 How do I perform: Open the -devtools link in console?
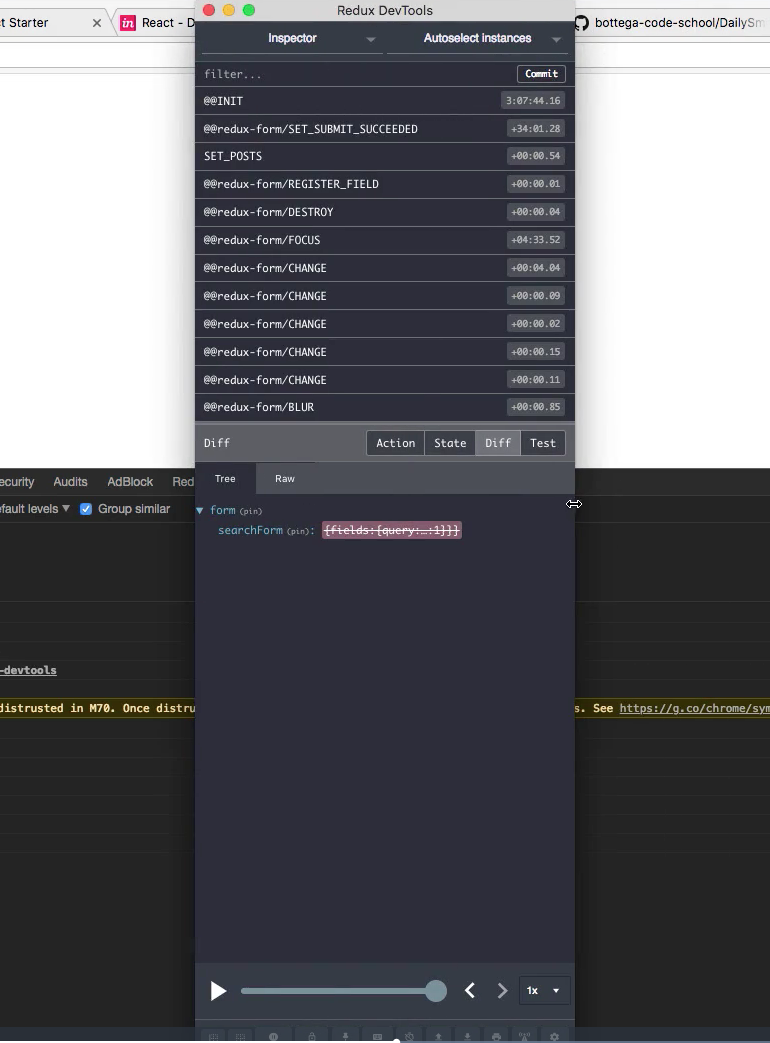28,670
